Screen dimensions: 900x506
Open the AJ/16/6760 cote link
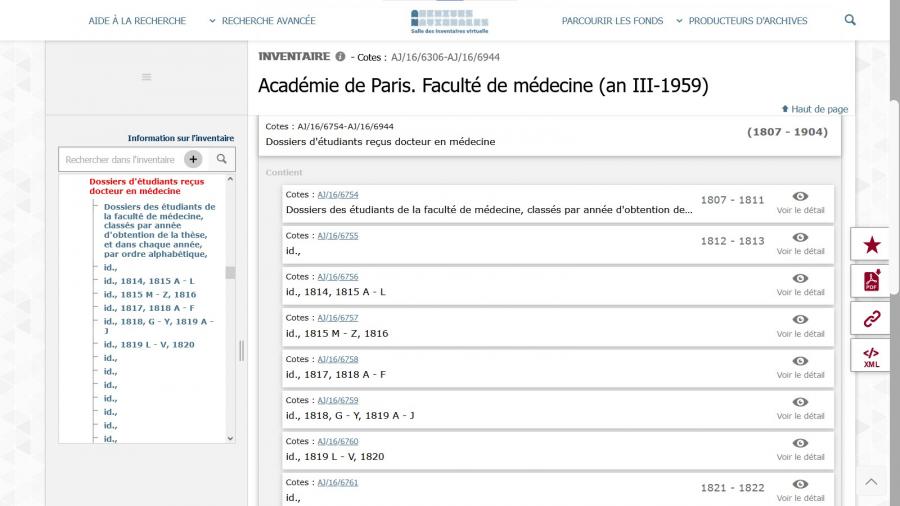tap(338, 441)
